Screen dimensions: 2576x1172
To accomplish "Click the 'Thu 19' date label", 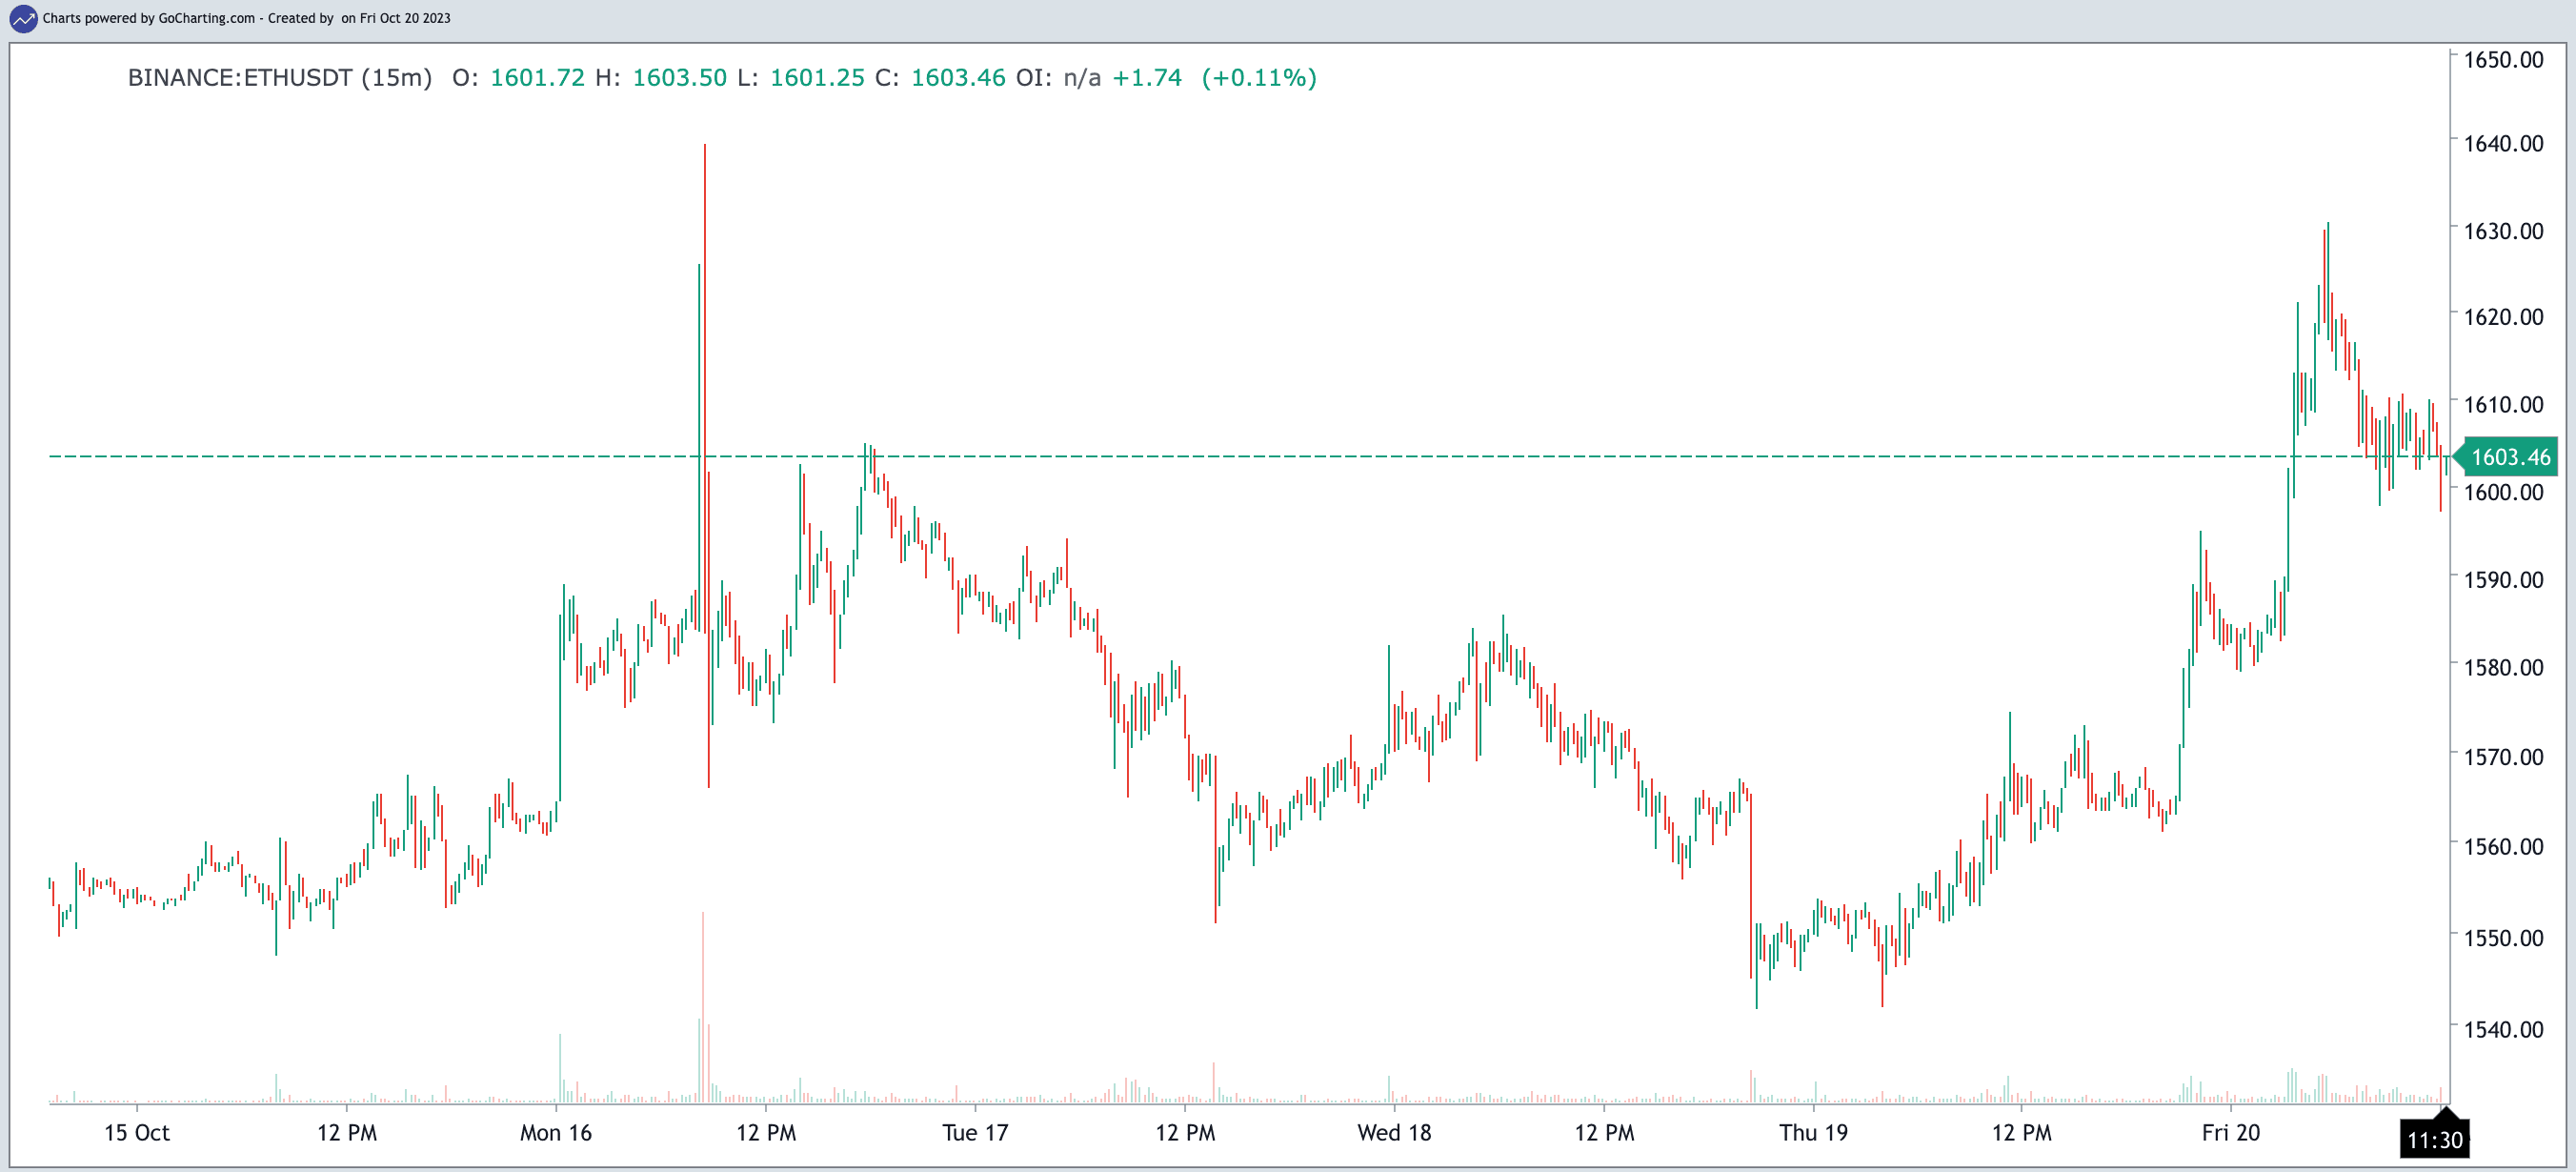I will pos(1812,1133).
